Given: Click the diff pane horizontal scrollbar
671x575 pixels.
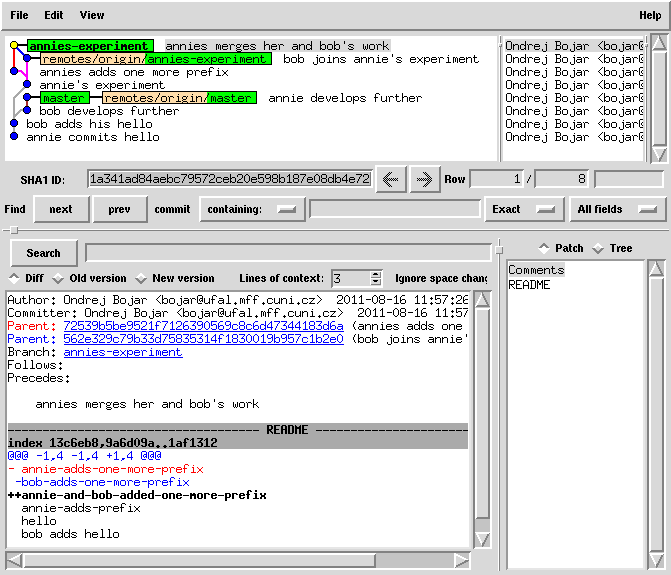Looking at the screenshot, I should [x=238, y=560].
